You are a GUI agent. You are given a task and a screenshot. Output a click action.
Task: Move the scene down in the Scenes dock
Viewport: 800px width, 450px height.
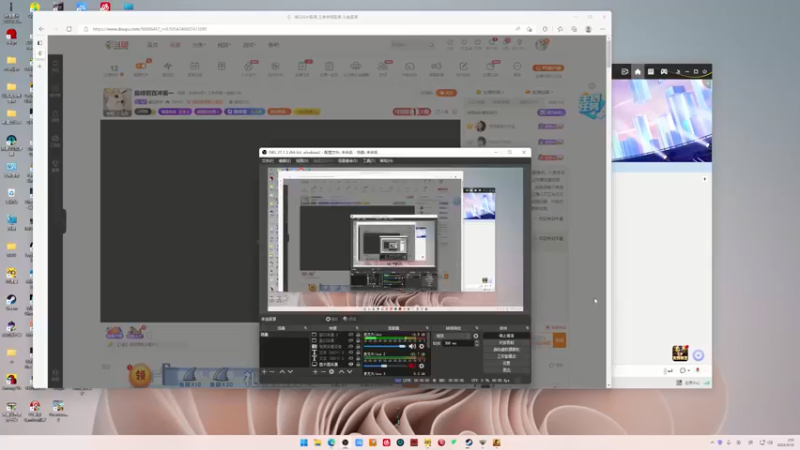click(x=290, y=371)
